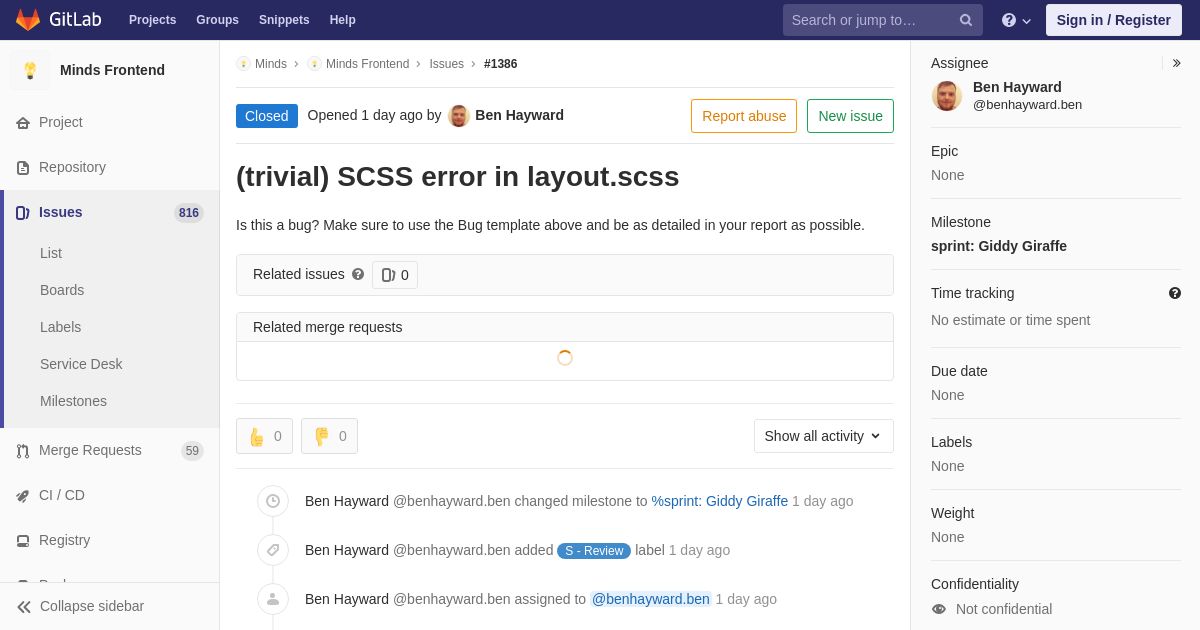Open the Merge Requests count badge 59
The width and height of the screenshot is (1200, 630).
pos(192,451)
